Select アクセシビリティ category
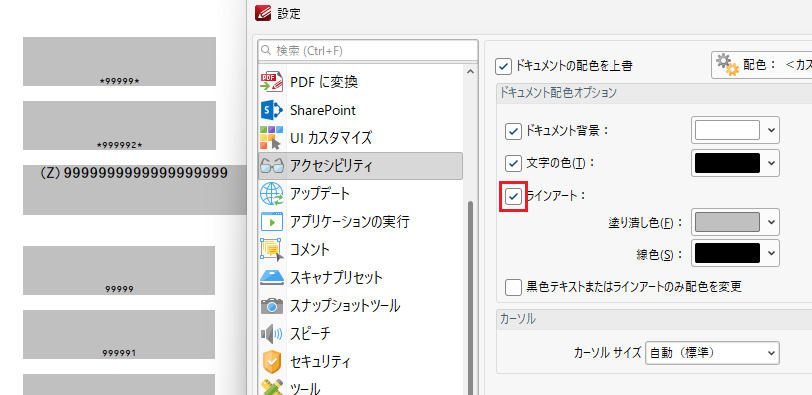The width and height of the screenshot is (812, 395). point(360,166)
